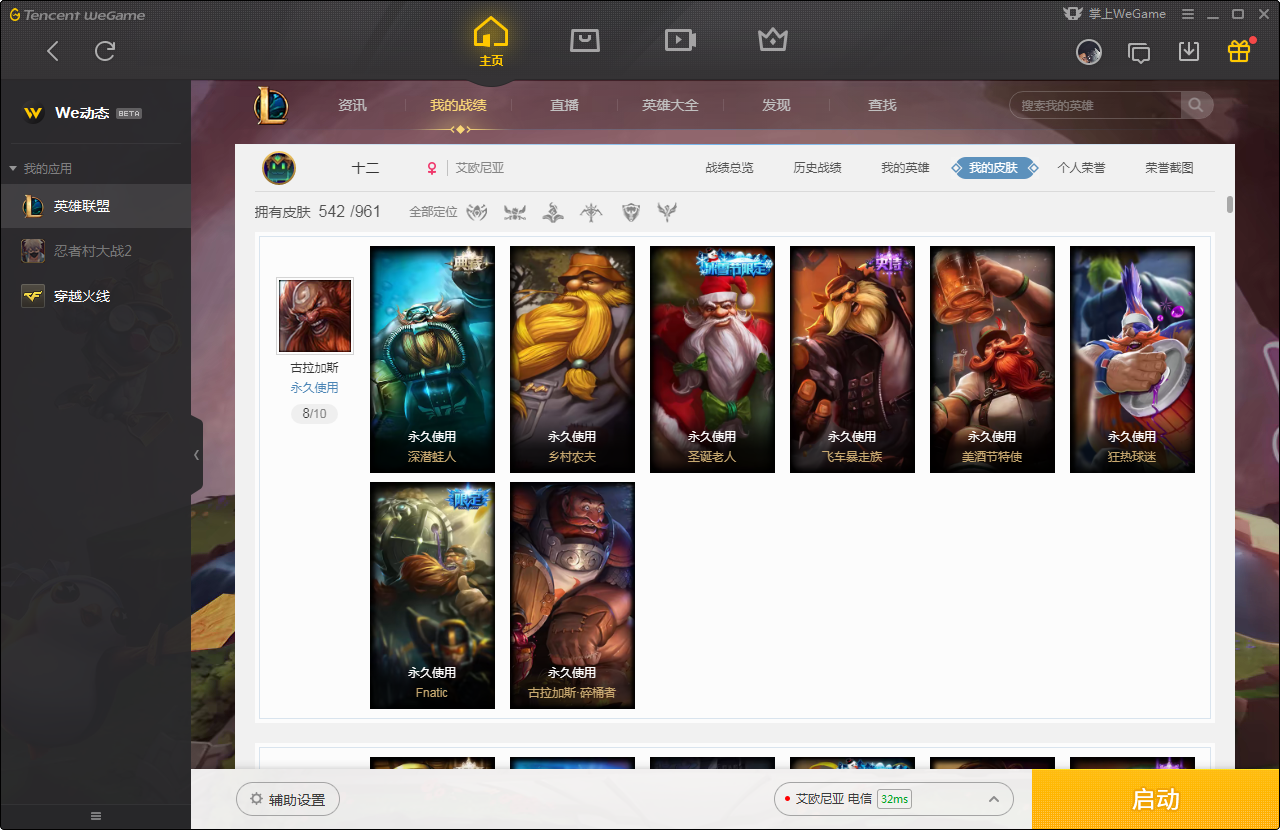Viewport: 1280px width, 830px height.
Task: Filter skins by 全部定位
Action: (x=433, y=212)
